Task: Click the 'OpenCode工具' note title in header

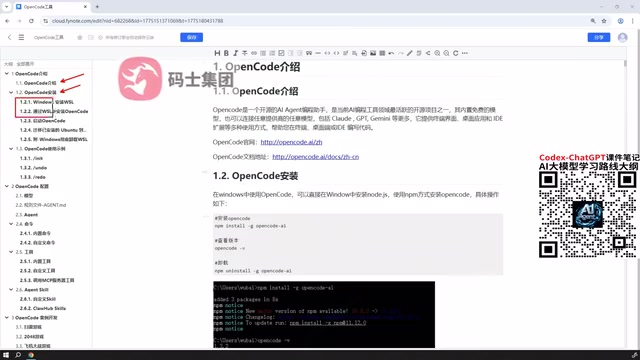Action: click(x=49, y=37)
